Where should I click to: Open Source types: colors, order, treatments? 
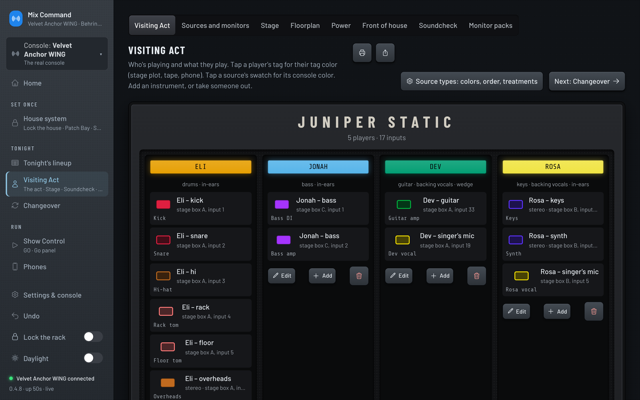pyautogui.click(x=472, y=81)
